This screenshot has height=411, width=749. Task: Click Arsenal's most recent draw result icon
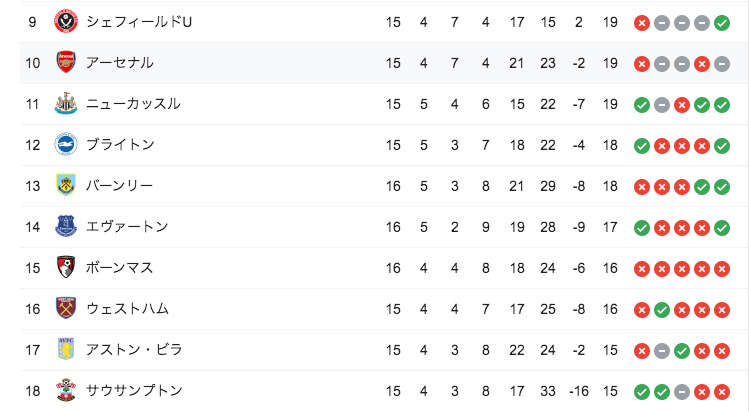click(722, 64)
